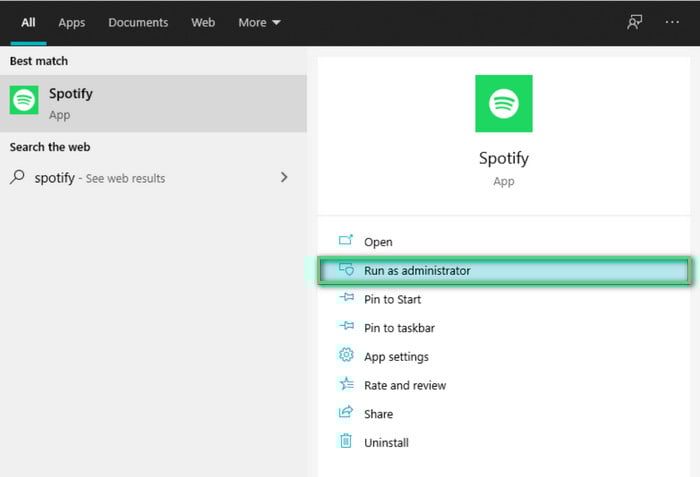700x477 pixels.
Task: Click the Open window icon
Action: (x=346, y=240)
